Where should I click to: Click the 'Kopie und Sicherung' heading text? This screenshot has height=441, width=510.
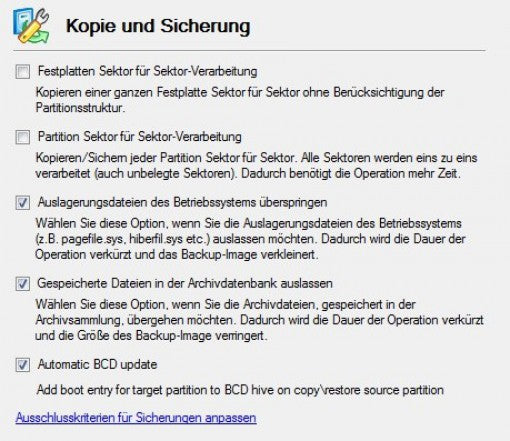[158, 26]
